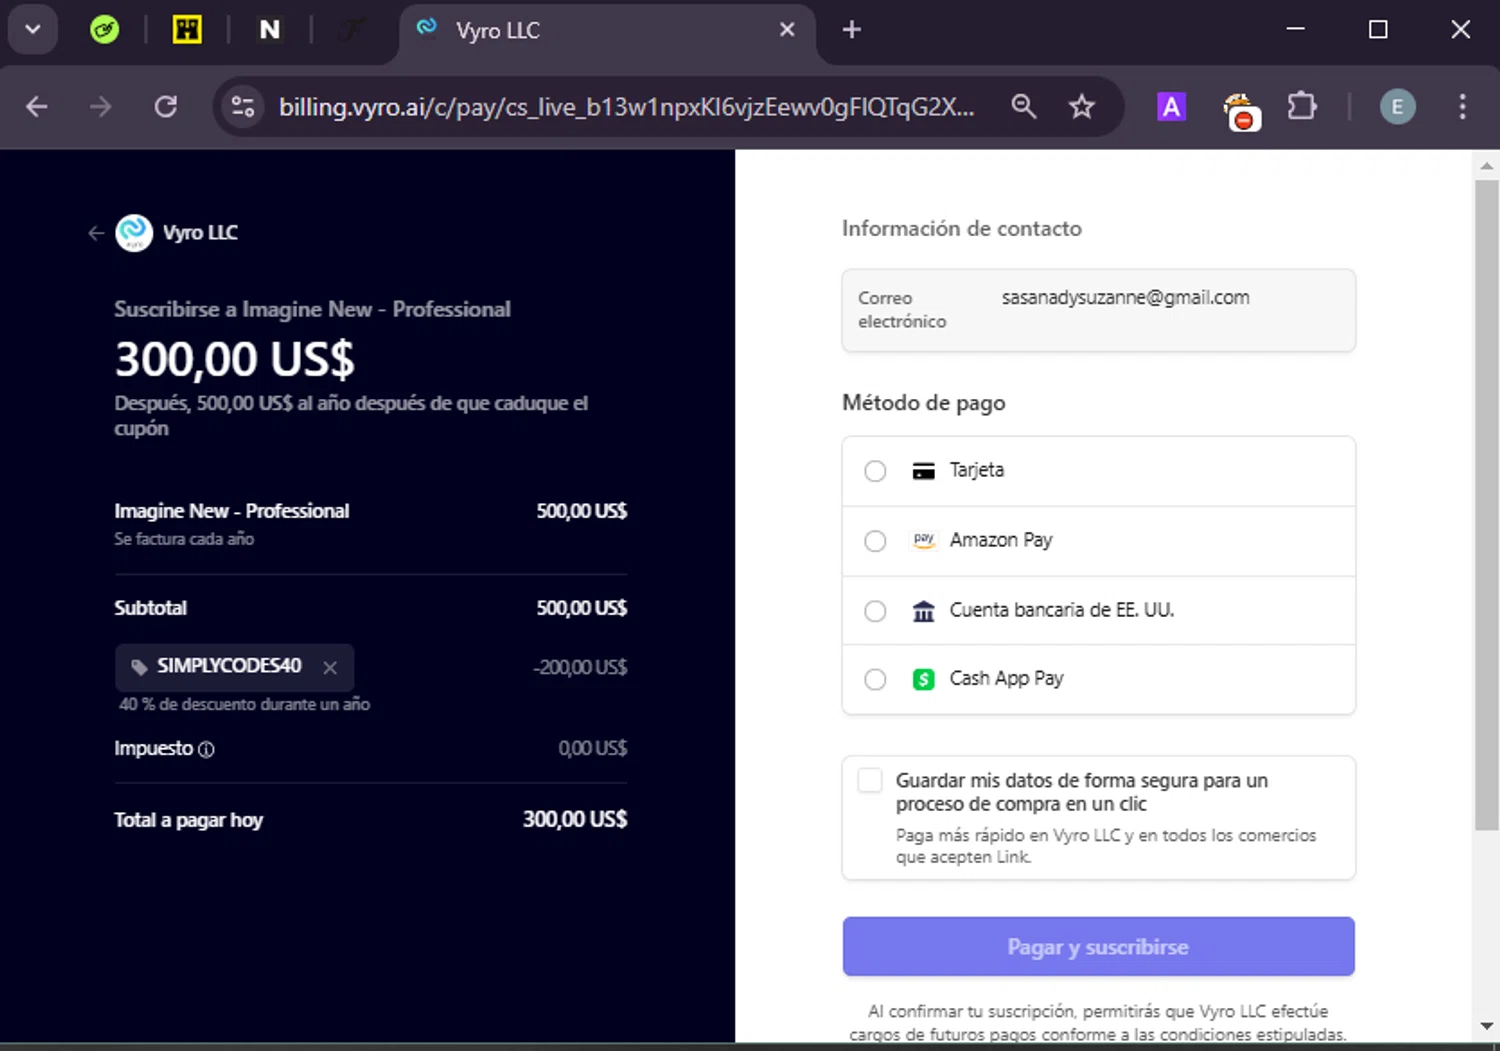Click the Subtotal 500,00 US$ value

(582, 608)
